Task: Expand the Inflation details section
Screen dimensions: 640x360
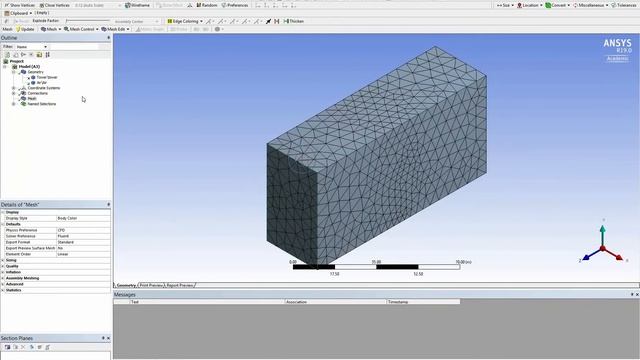Action: point(3,272)
